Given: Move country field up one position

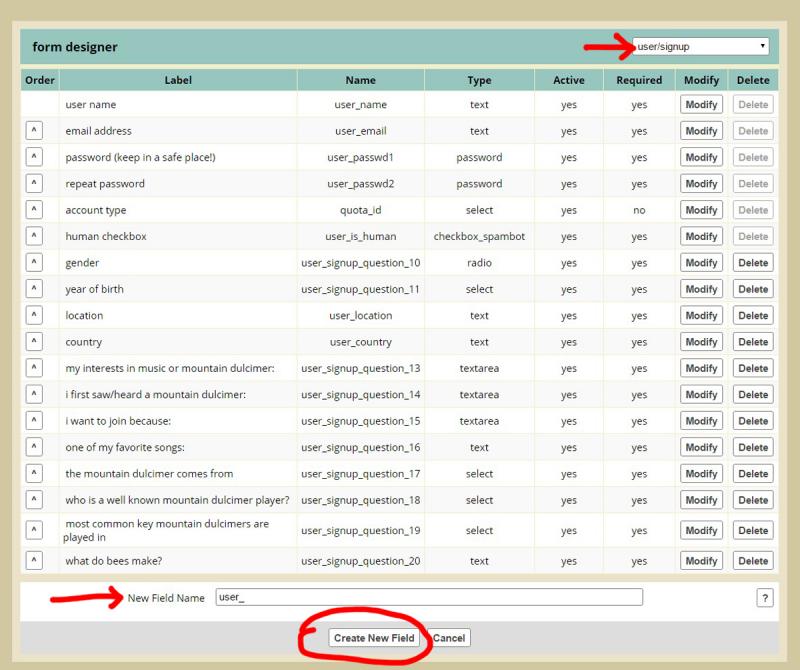Looking at the screenshot, I should 34,342.
